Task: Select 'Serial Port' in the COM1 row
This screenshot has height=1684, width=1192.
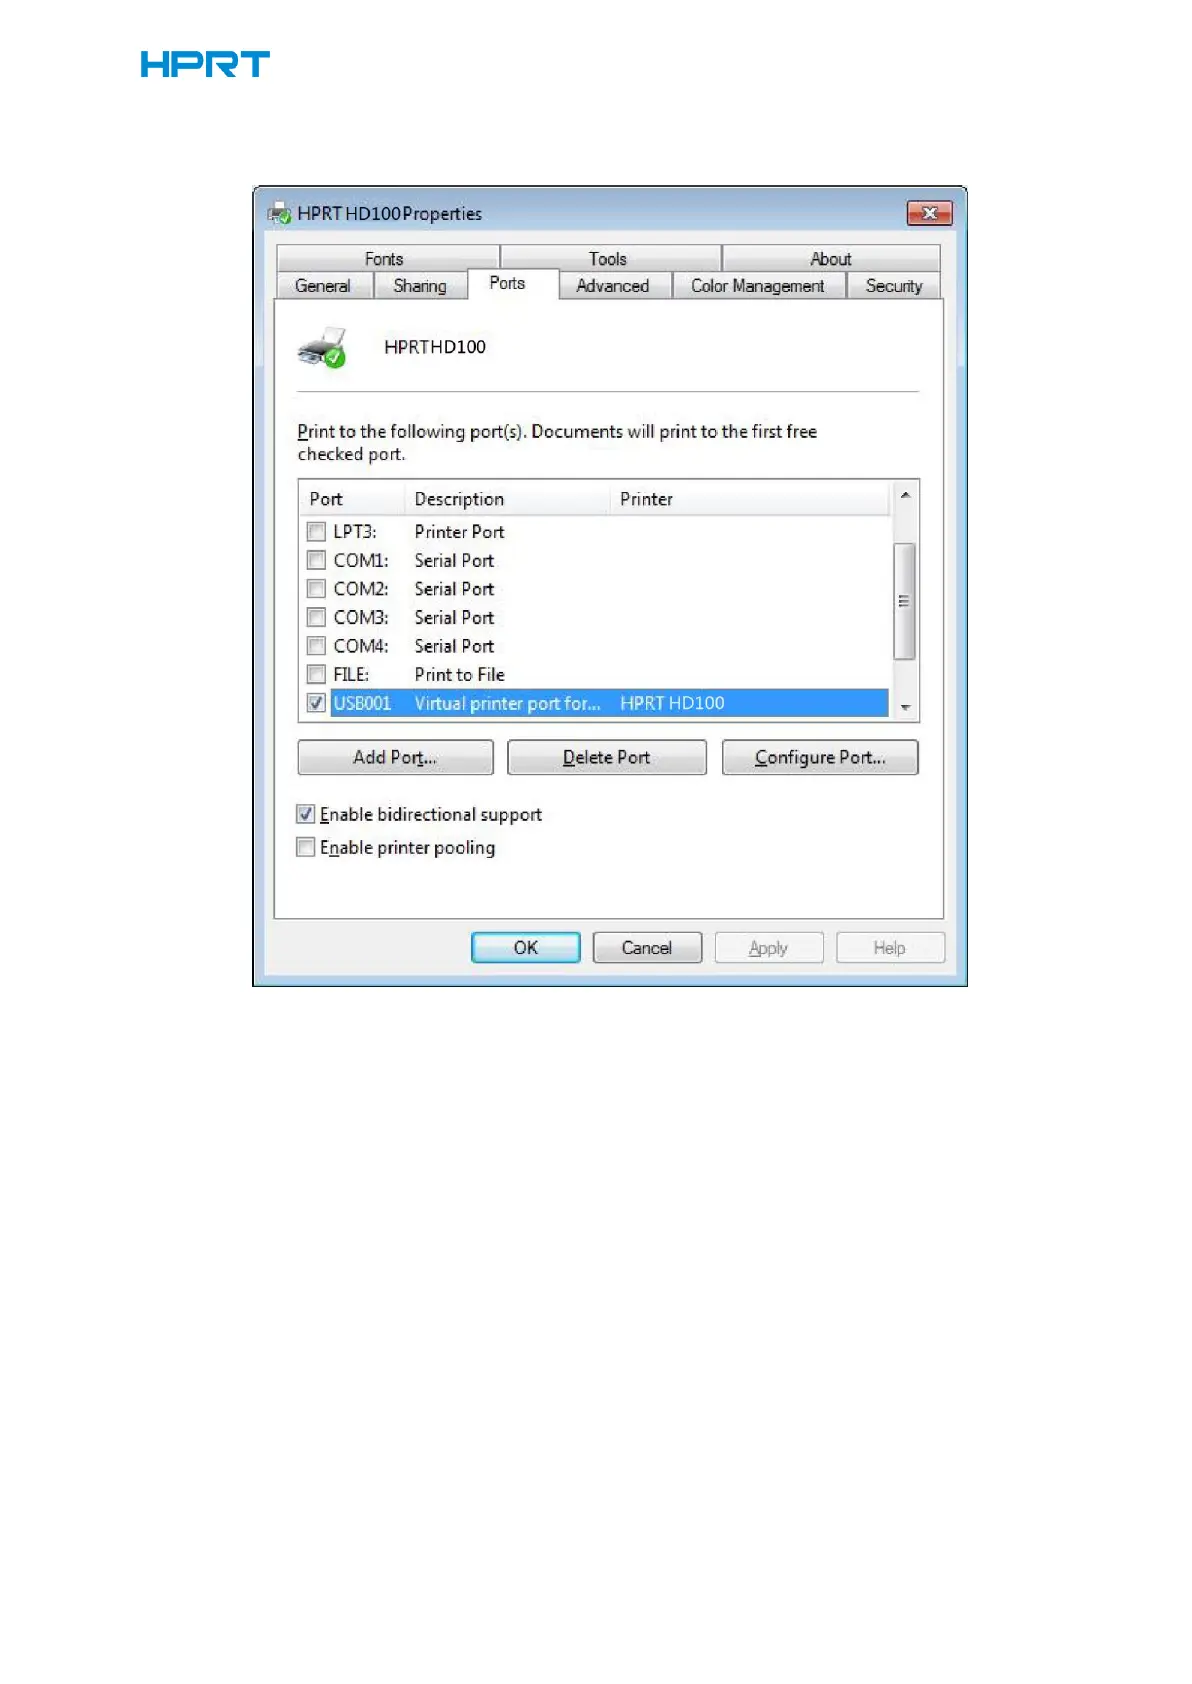Action: 455,560
